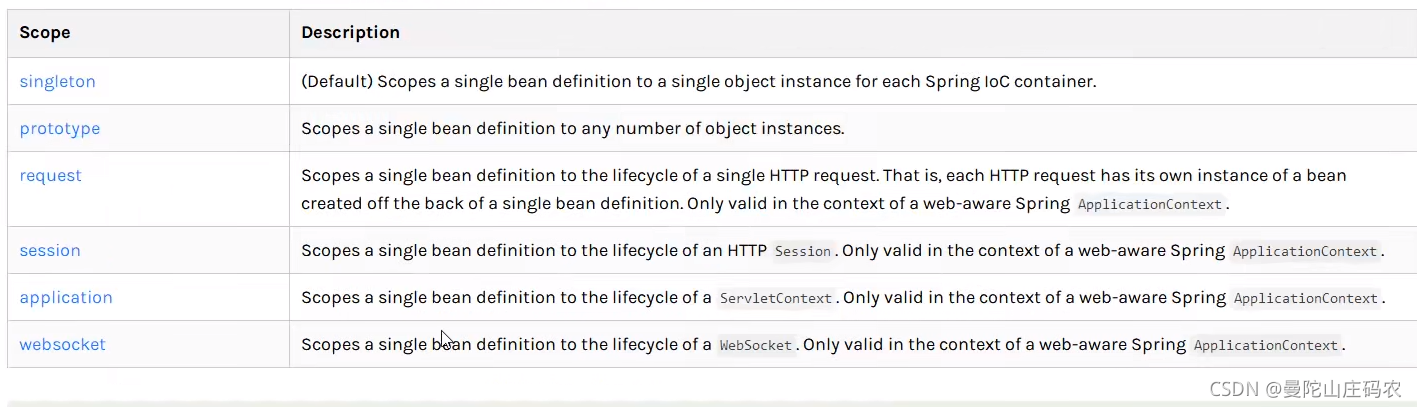Click the session row description text
This screenshot has height=407, width=1417.
tap(843, 252)
